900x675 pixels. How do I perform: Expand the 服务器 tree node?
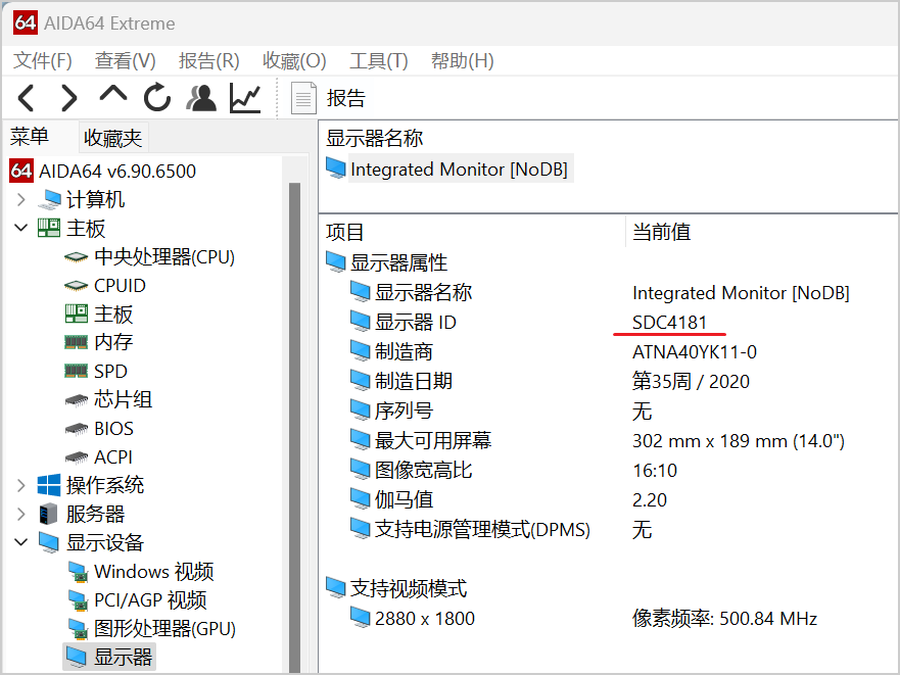pos(21,514)
